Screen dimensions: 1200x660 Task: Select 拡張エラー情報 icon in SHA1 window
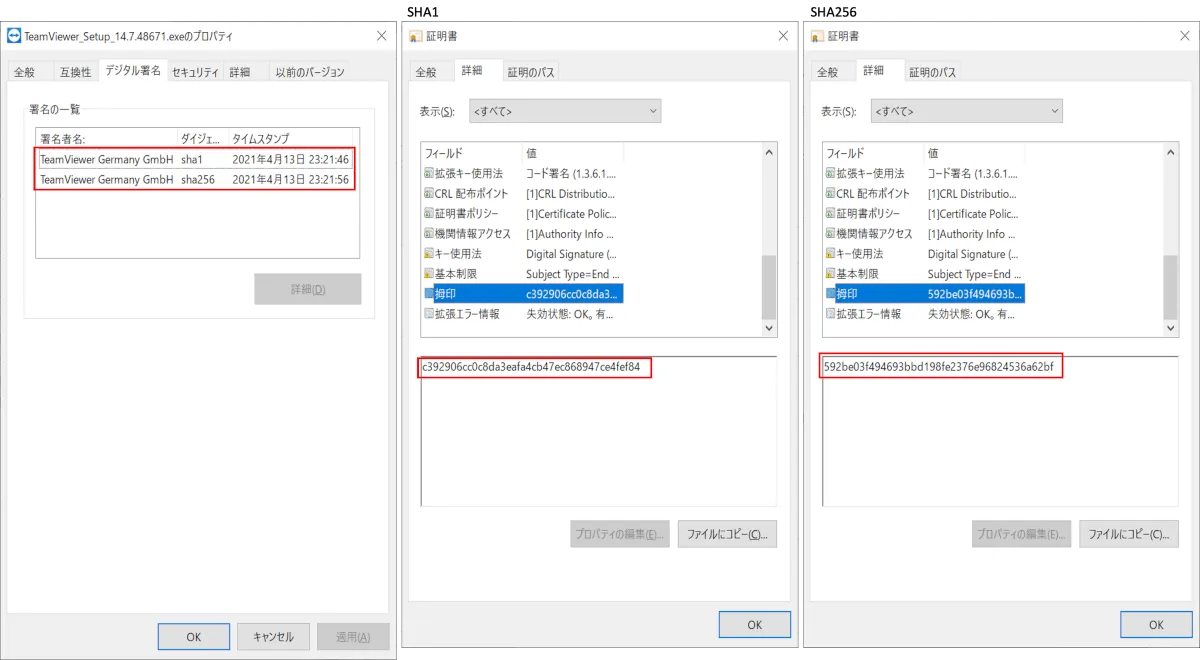click(x=429, y=314)
